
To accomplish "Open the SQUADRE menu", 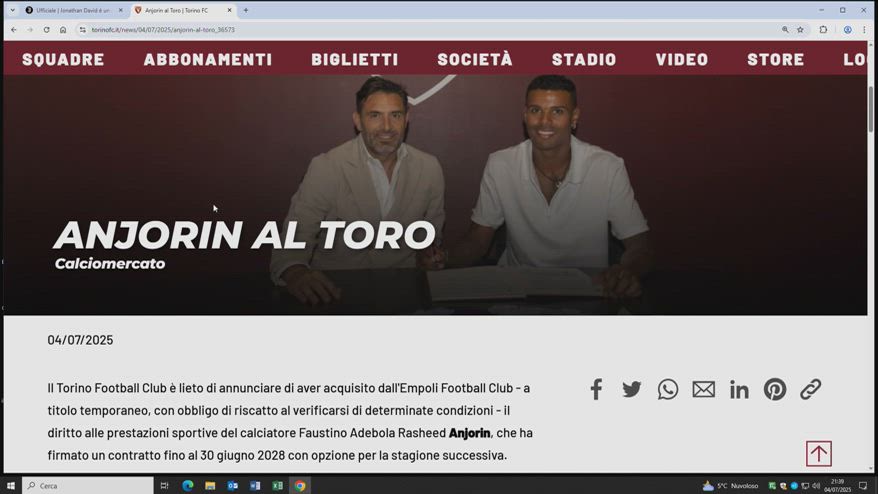I will click(x=63, y=59).
